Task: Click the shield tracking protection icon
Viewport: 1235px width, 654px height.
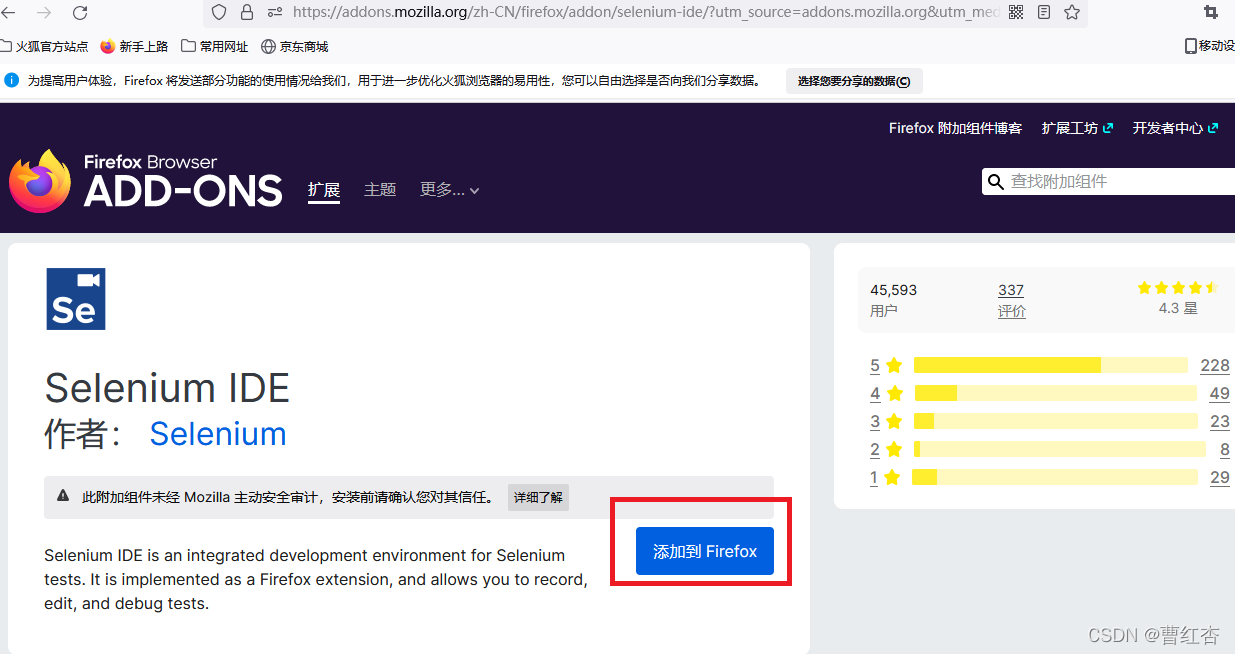Action: tap(219, 13)
